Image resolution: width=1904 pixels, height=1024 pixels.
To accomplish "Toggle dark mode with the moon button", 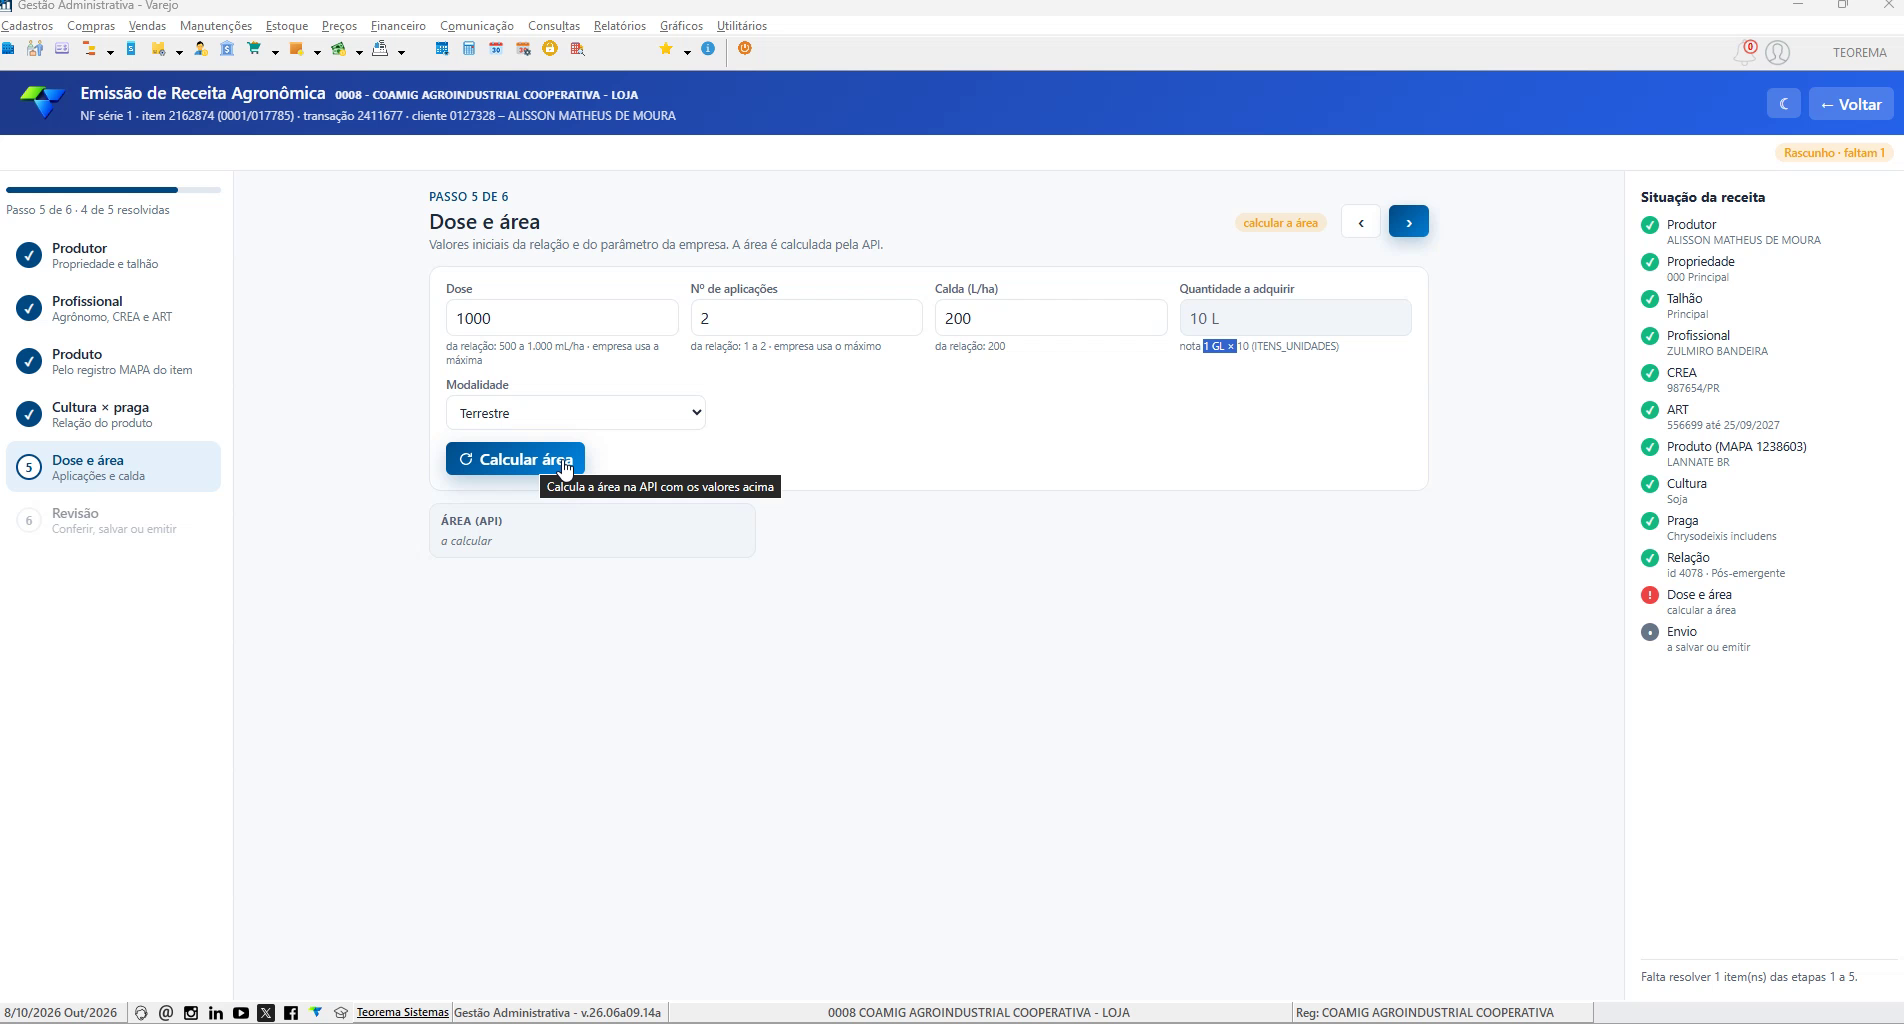I will (x=1784, y=104).
